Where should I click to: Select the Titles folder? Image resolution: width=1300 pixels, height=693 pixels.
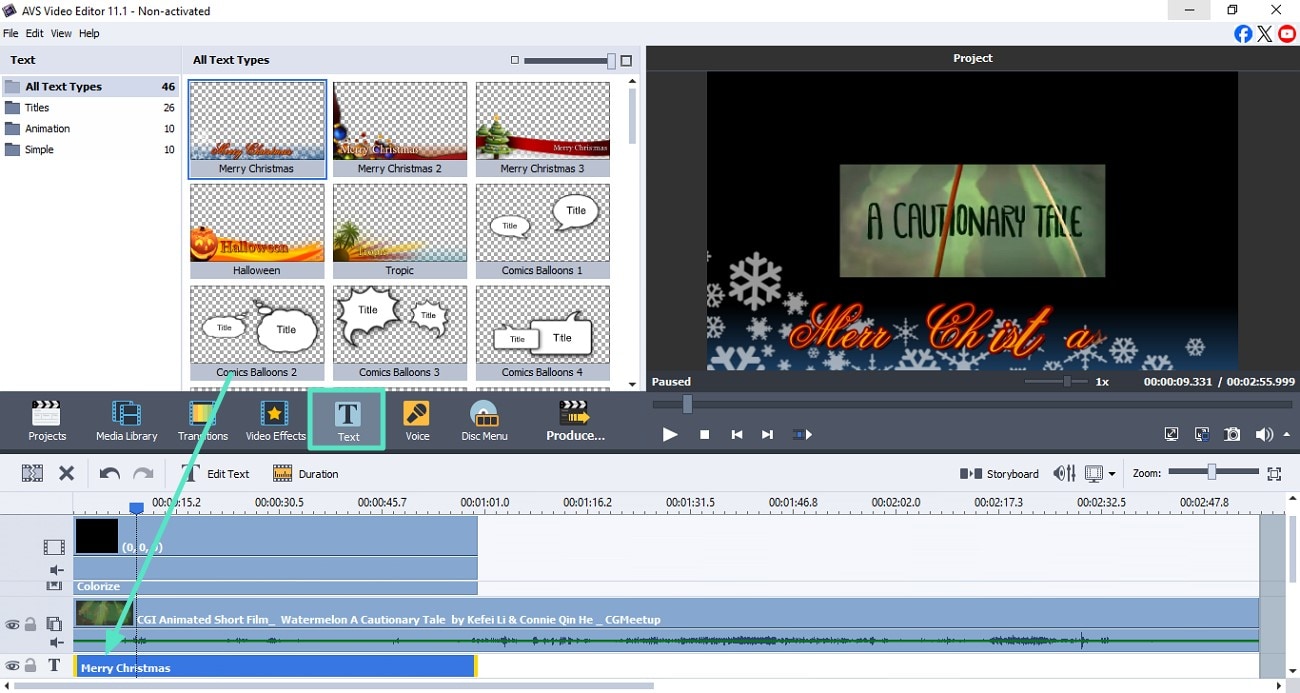pyautogui.click(x=90, y=107)
